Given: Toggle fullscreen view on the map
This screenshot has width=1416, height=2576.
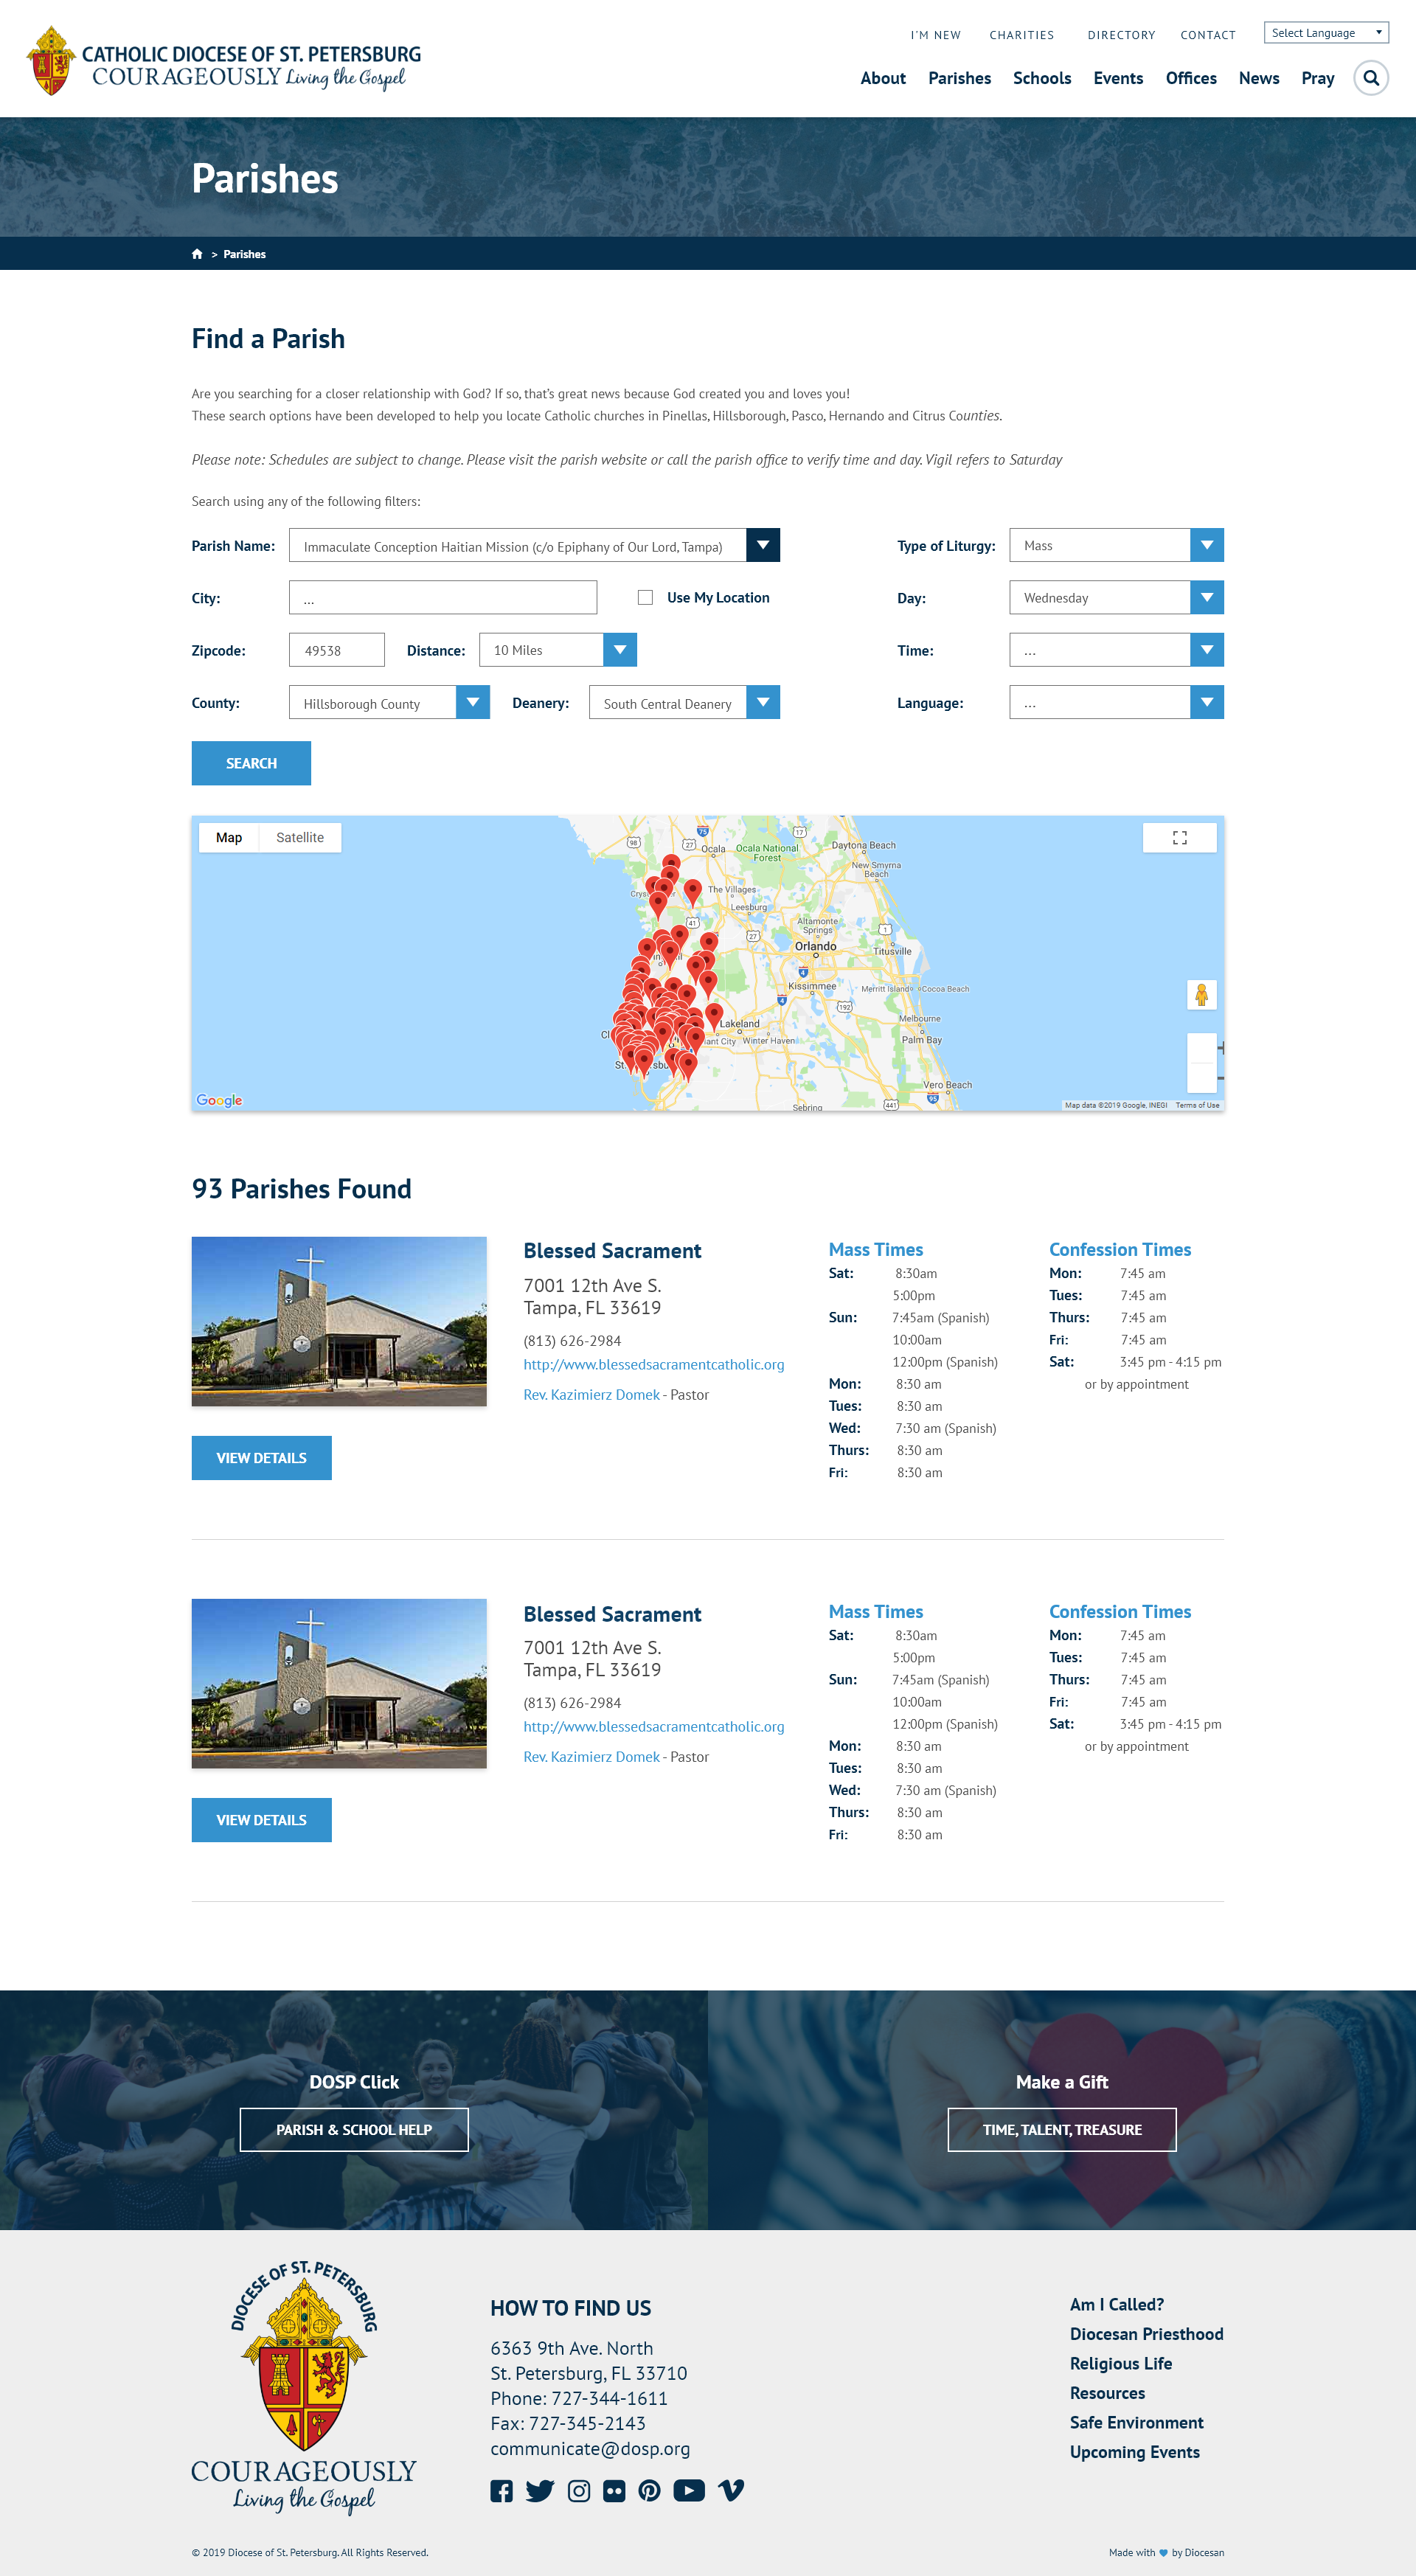Looking at the screenshot, I should click(x=1179, y=838).
